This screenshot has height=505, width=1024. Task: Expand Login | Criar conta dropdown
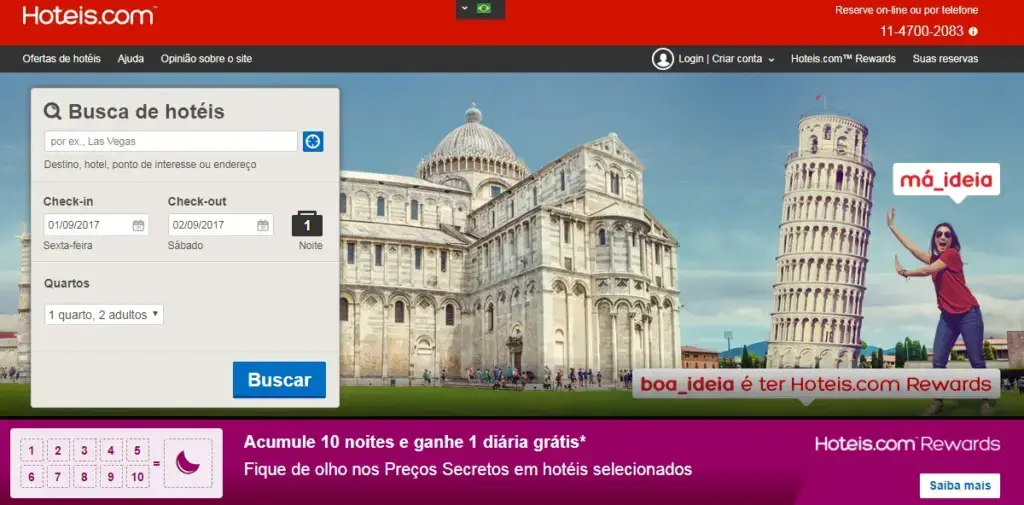pos(726,59)
